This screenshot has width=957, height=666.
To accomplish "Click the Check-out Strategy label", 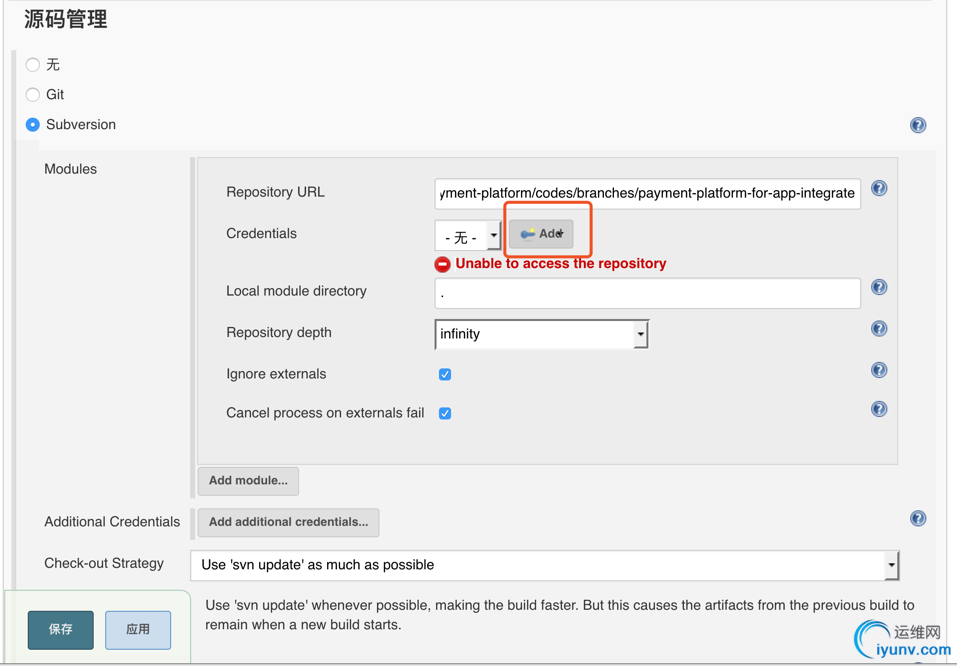I will [x=104, y=563].
